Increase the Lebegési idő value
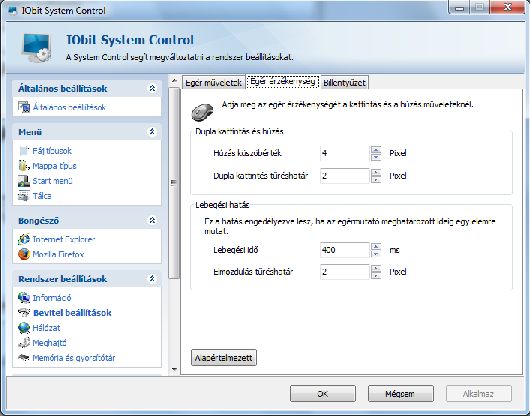This screenshot has height=416, width=530. click(x=376, y=246)
